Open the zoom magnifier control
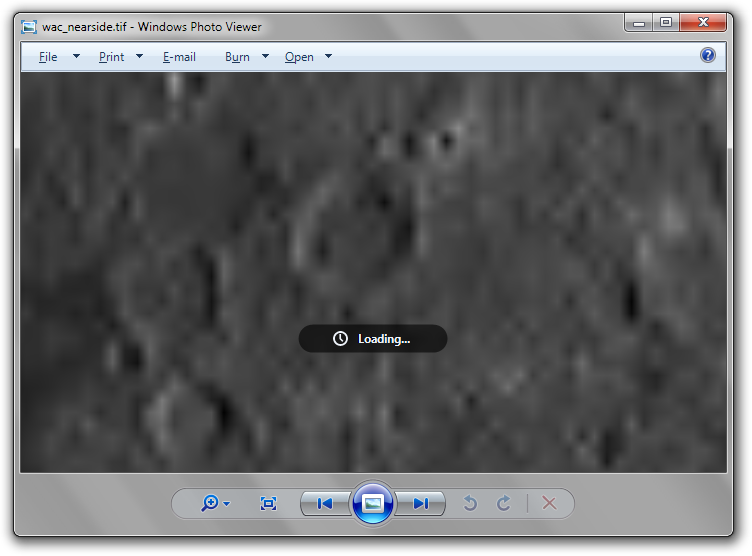The width and height of the screenshot is (752, 556). (x=210, y=503)
